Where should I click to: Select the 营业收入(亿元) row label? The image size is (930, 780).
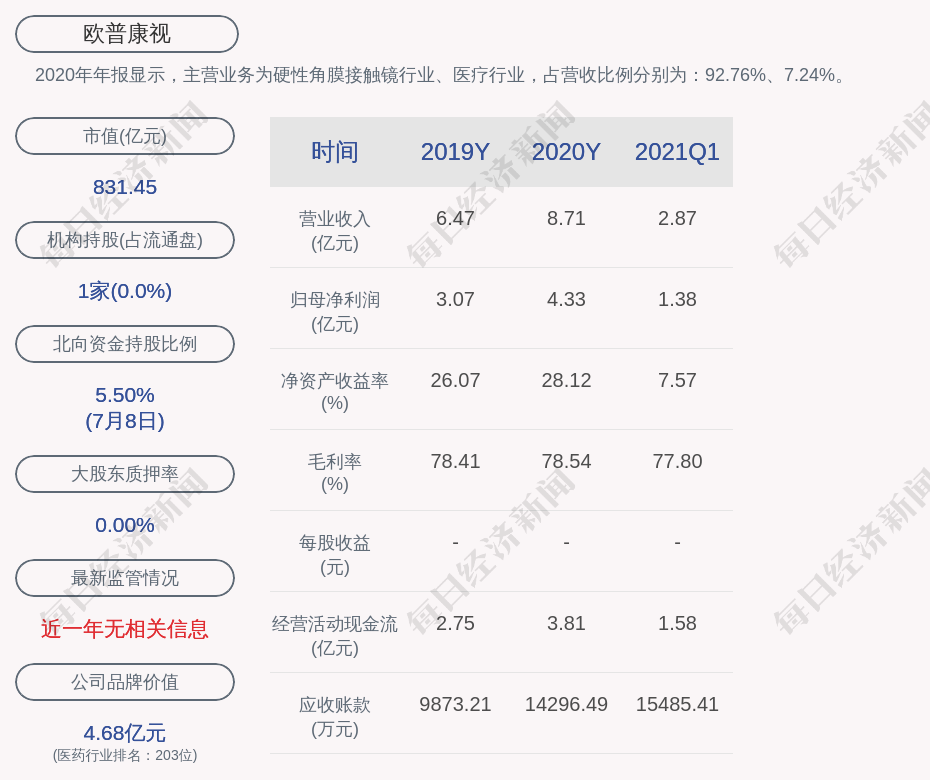[335, 231]
